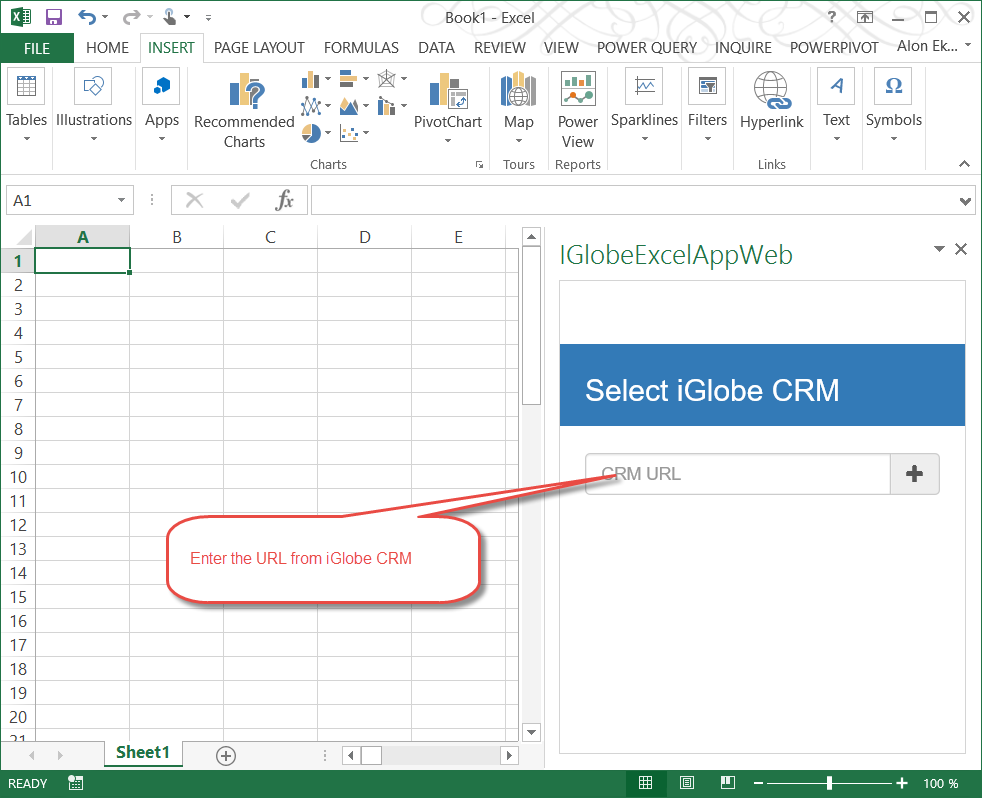
Task: Insert a scatter chart
Action: 348,133
